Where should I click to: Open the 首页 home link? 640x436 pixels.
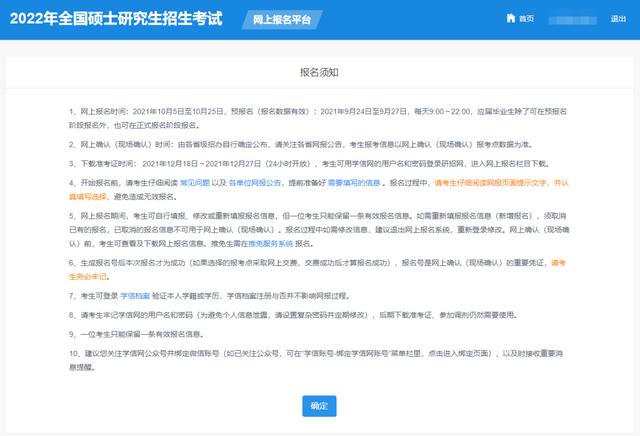coord(526,19)
